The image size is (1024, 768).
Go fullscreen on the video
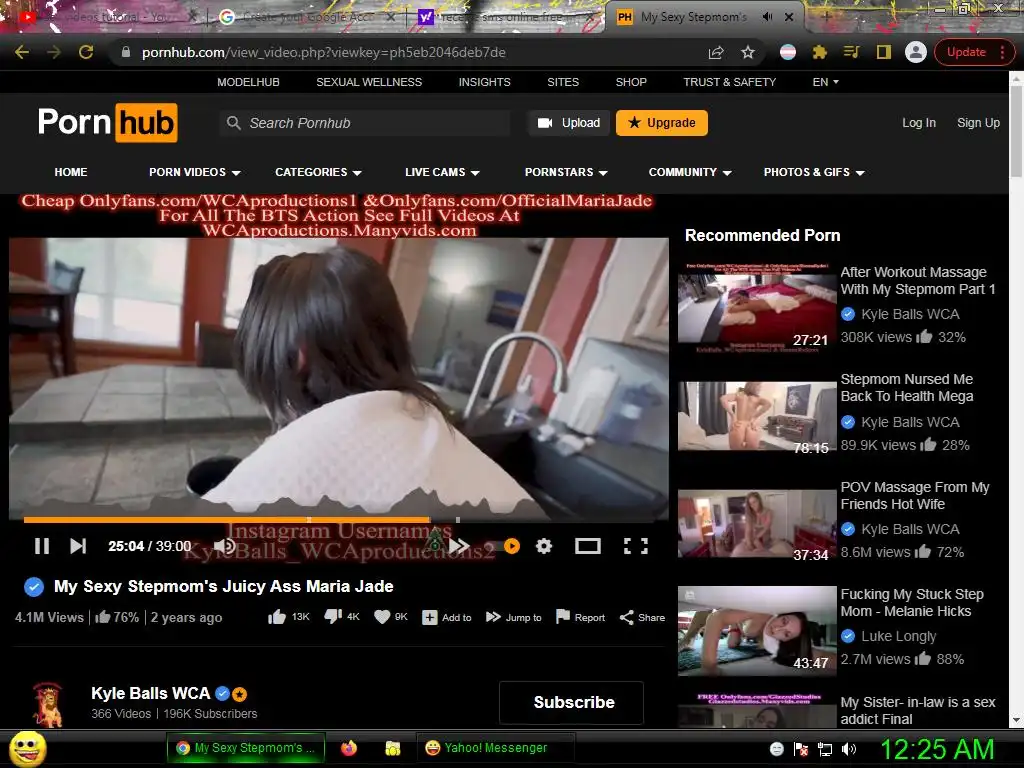(x=635, y=546)
